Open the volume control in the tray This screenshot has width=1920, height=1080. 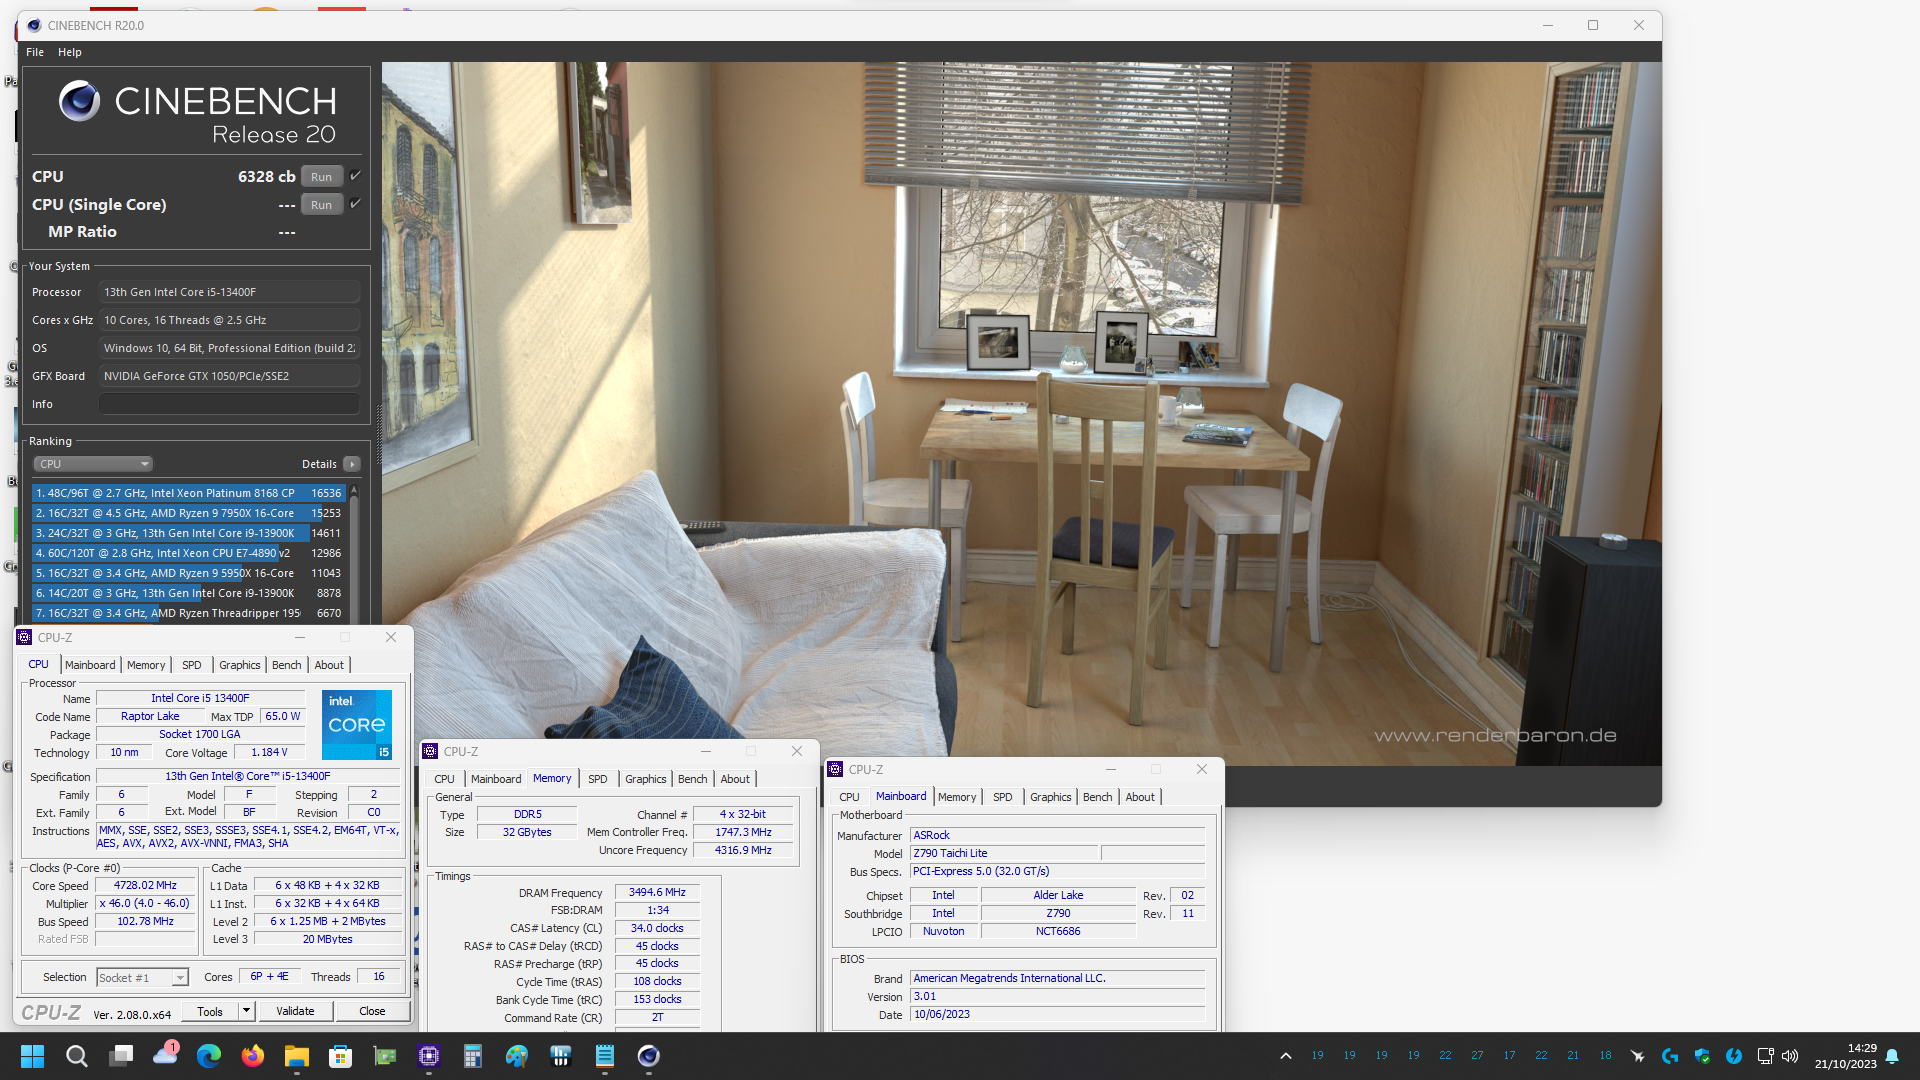pos(1790,1056)
